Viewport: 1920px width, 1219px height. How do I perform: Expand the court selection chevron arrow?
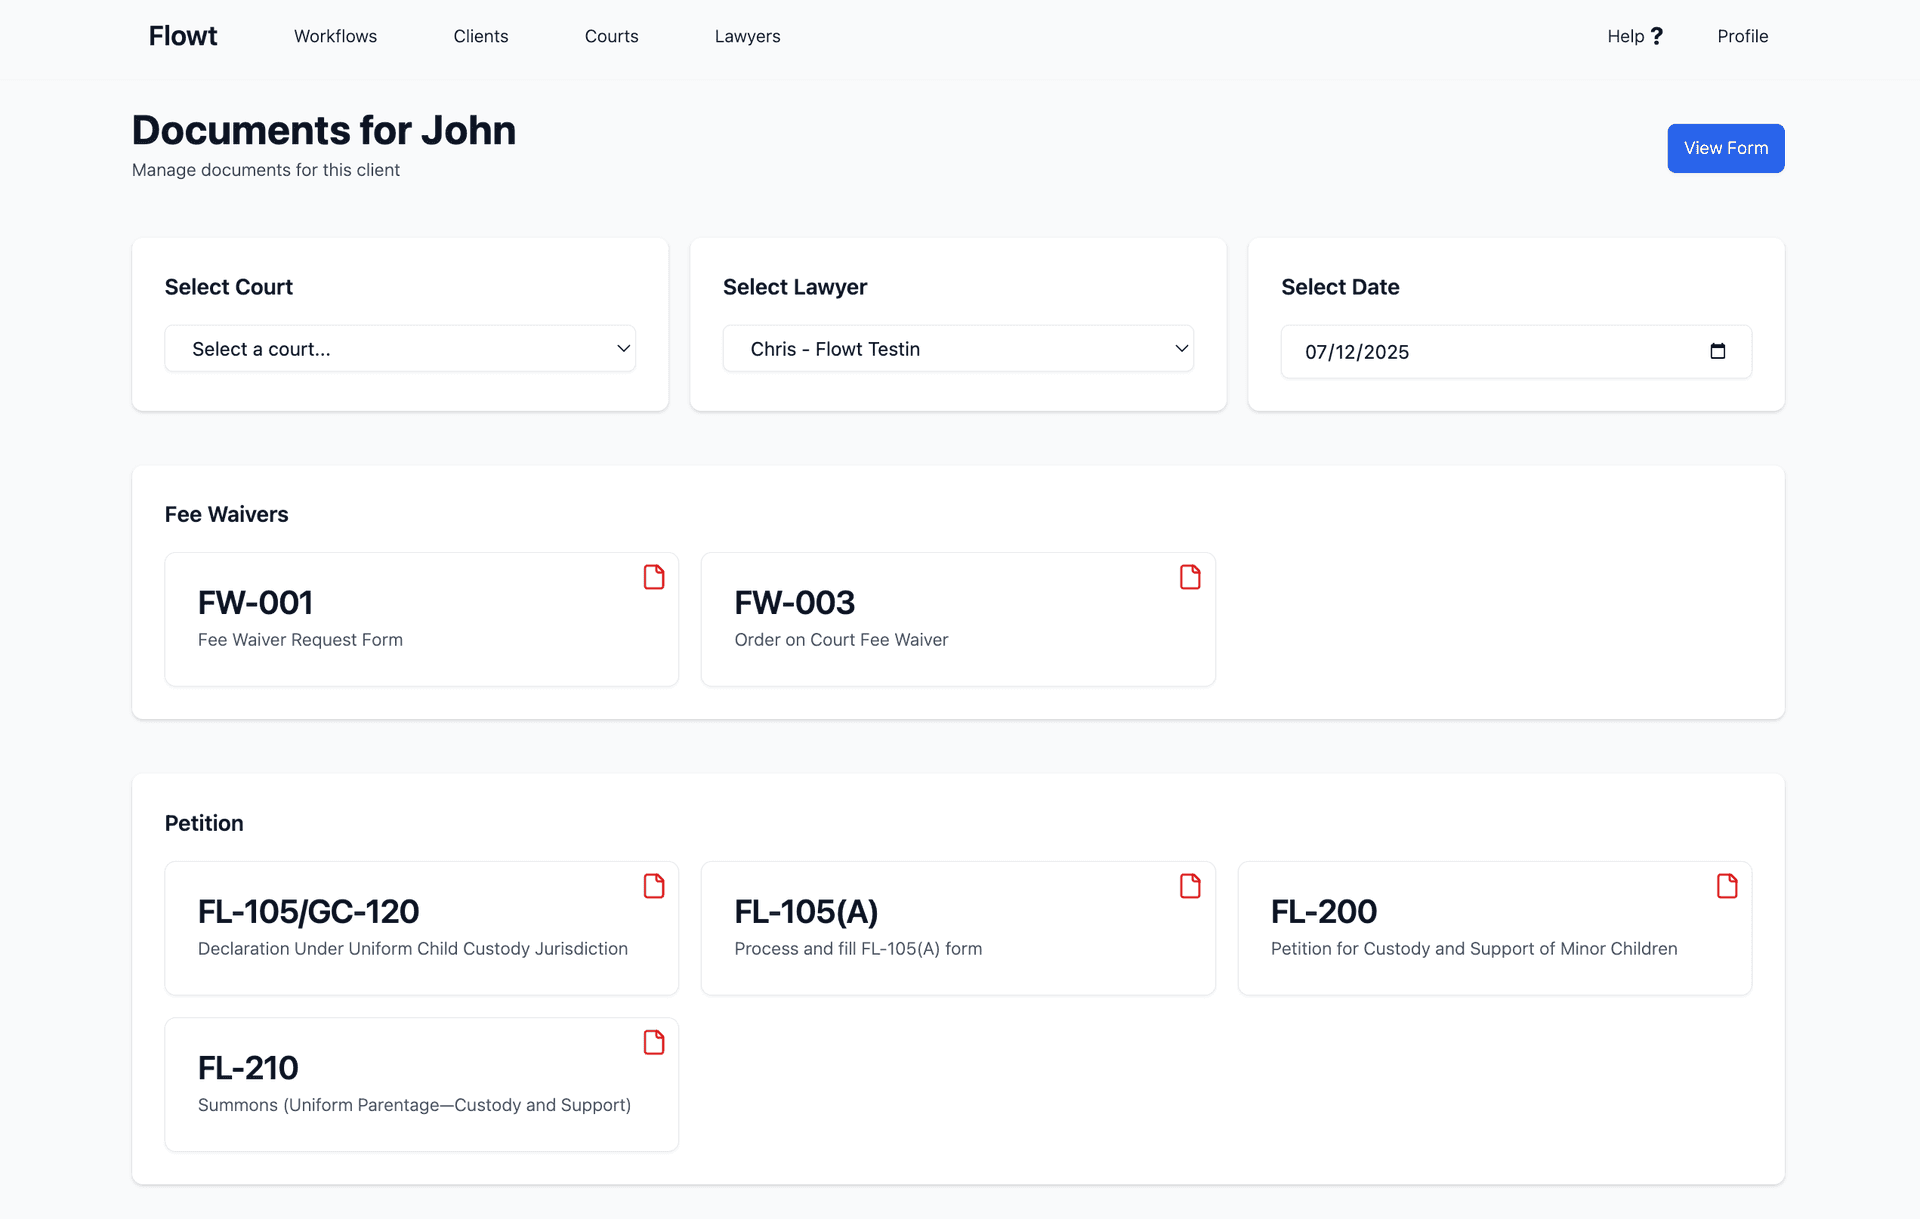click(x=622, y=348)
